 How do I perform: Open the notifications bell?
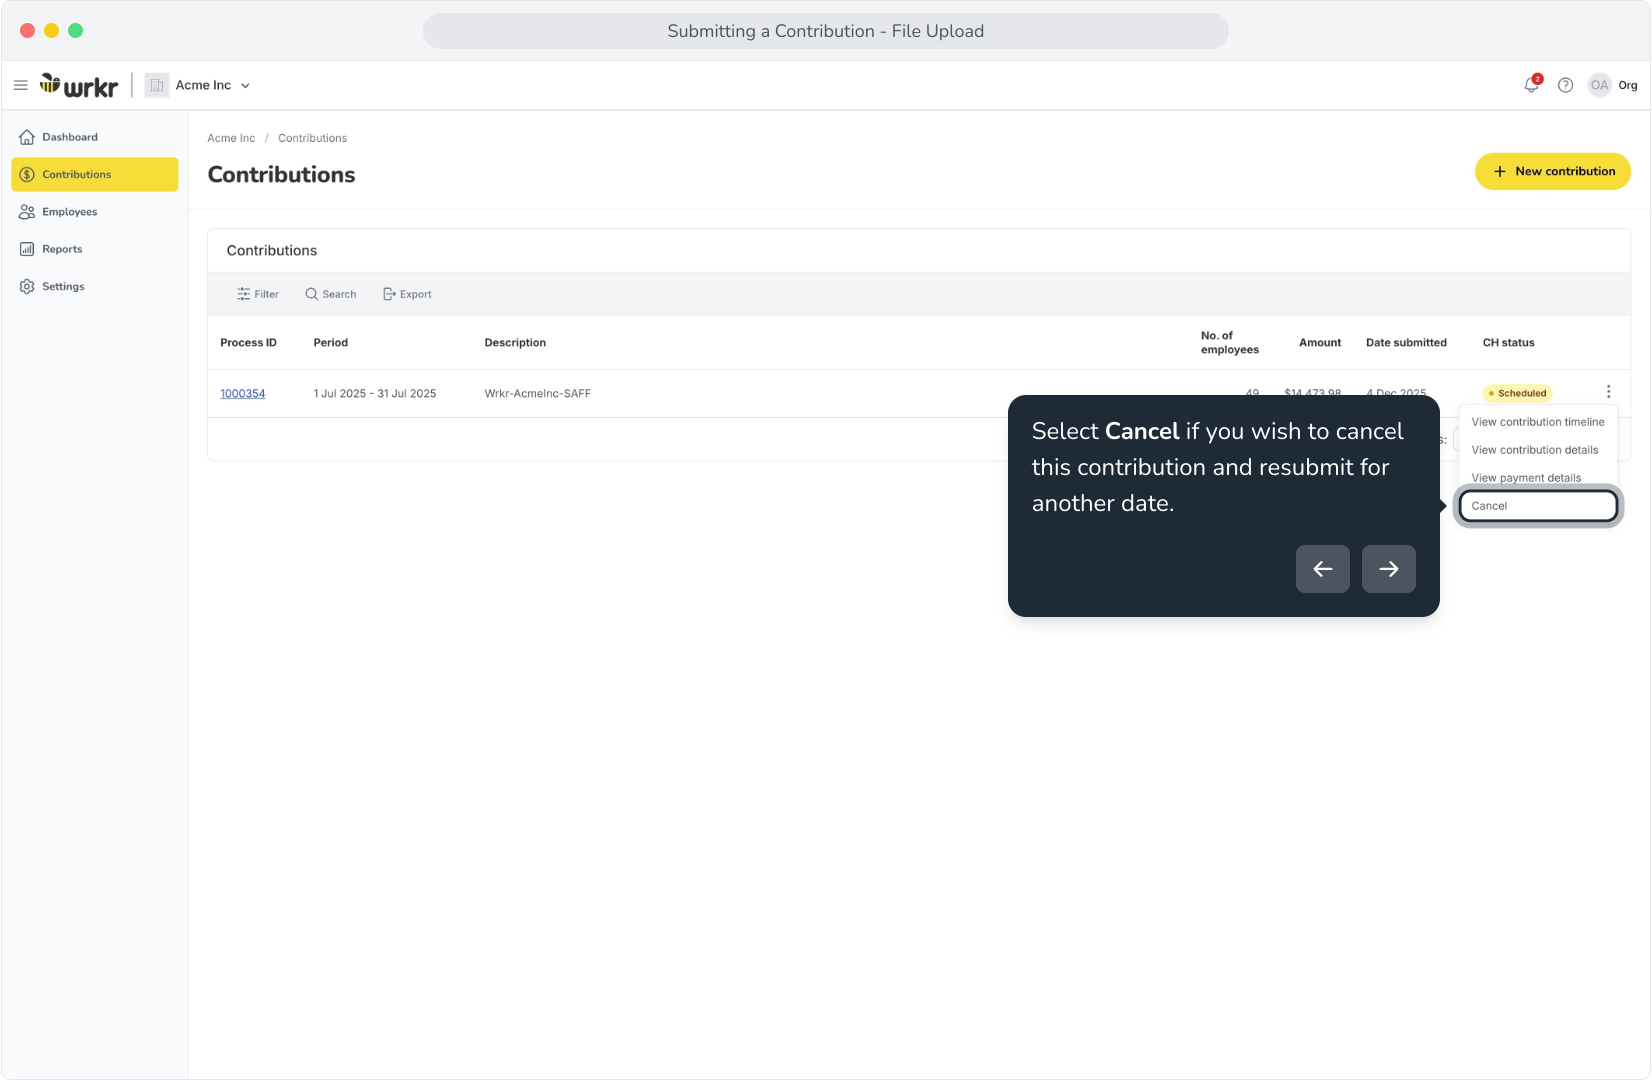1532,85
